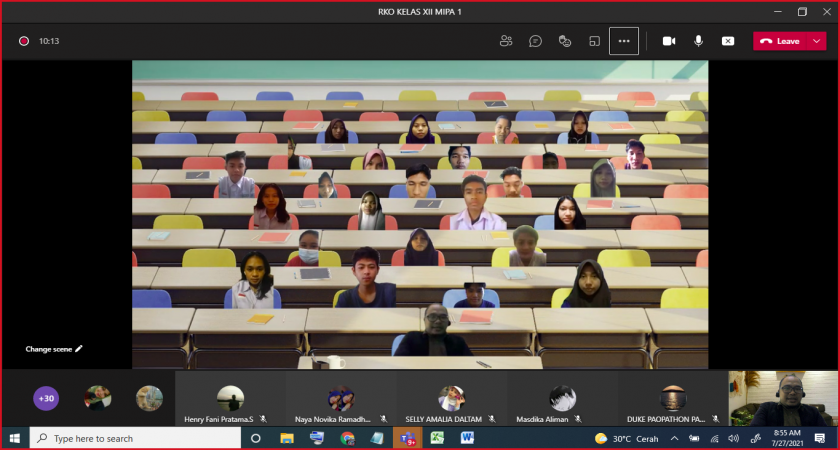Click the Windows search box
The height and width of the screenshot is (450, 840).
point(130,438)
